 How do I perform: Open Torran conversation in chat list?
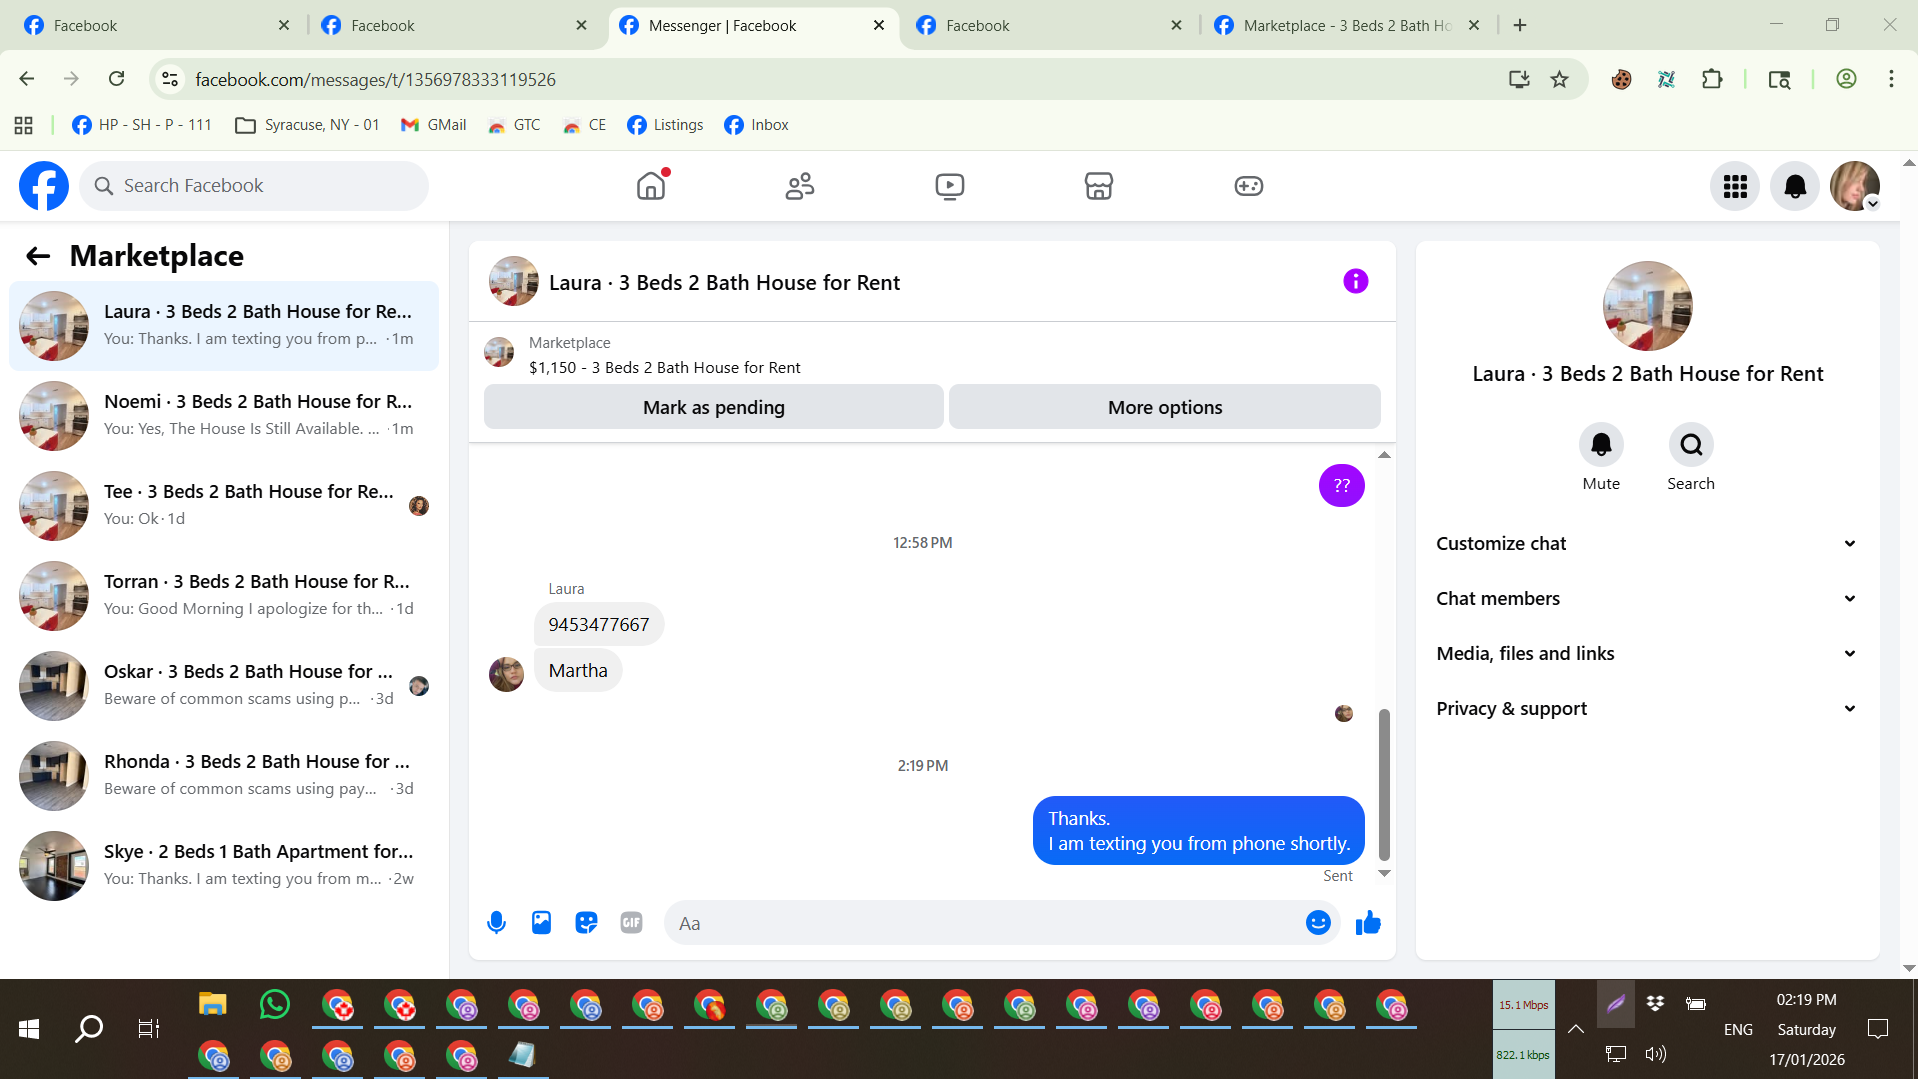pyautogui.click(x=224, y=596)
